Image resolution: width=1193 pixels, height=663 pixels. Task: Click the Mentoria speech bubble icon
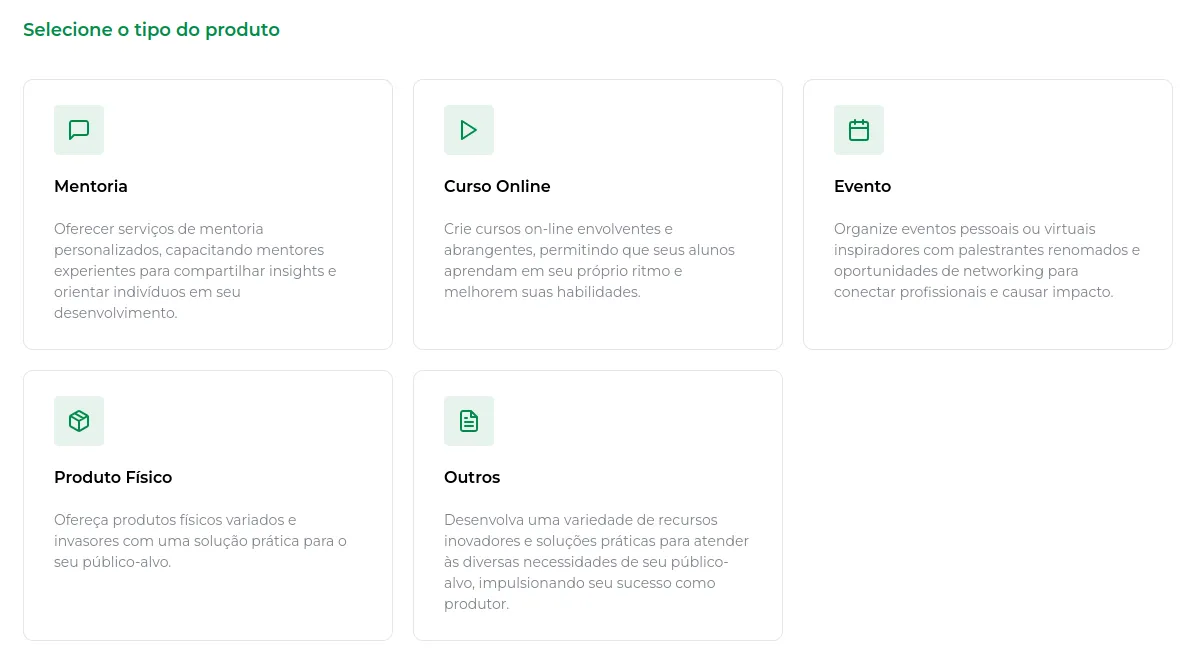[79, 130]
